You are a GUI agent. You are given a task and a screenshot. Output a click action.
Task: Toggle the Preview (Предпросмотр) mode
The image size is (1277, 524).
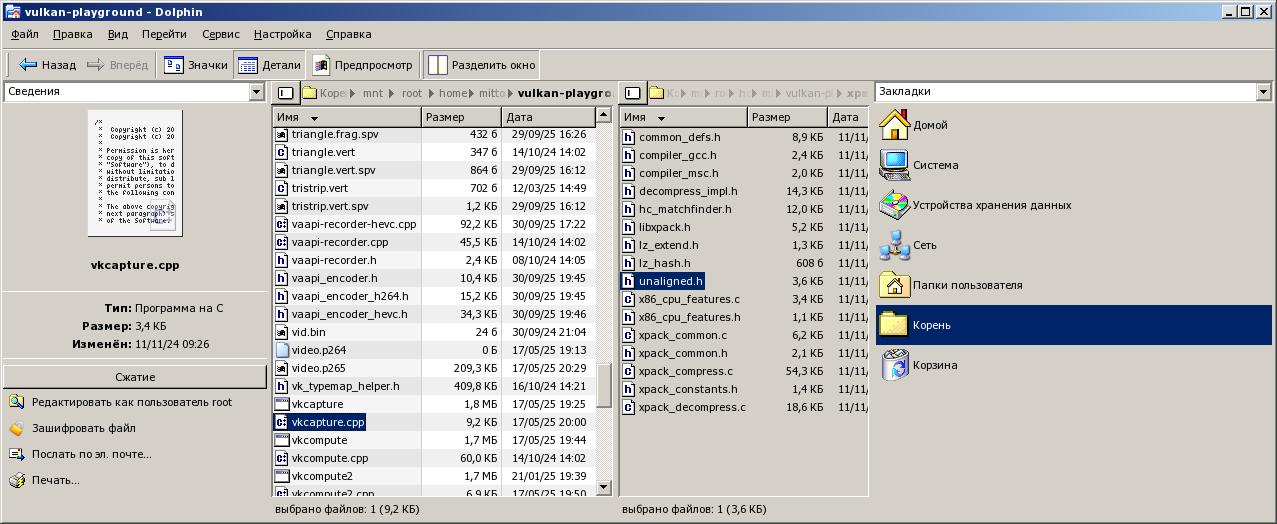(x=362, y=65)
